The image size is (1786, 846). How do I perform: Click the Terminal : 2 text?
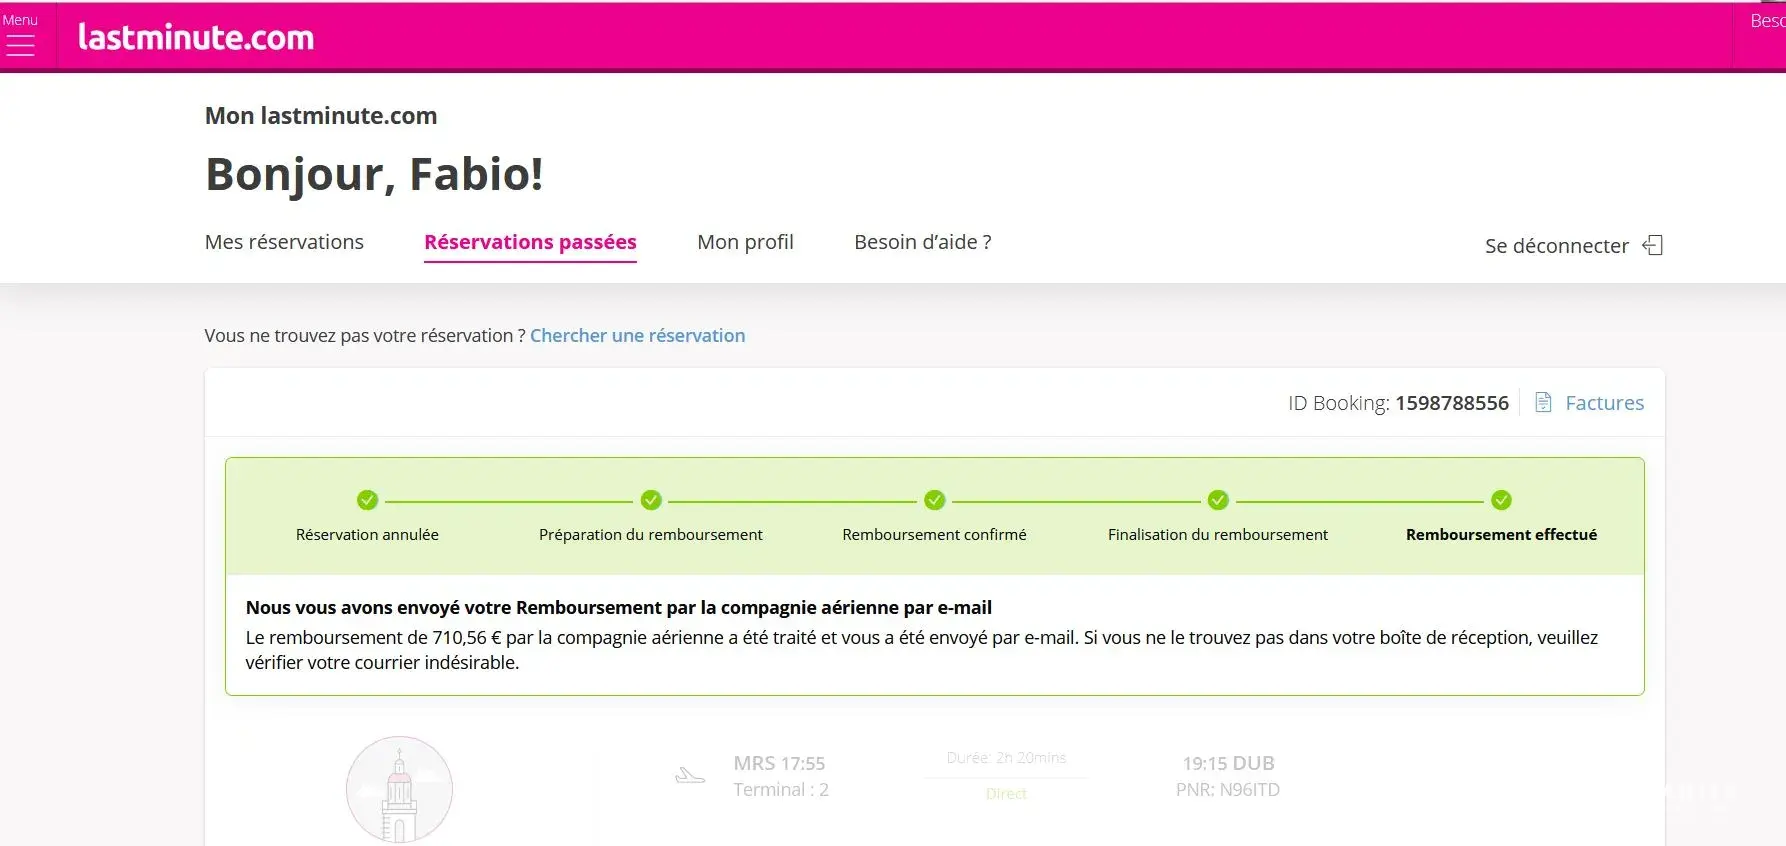point(781,790)
